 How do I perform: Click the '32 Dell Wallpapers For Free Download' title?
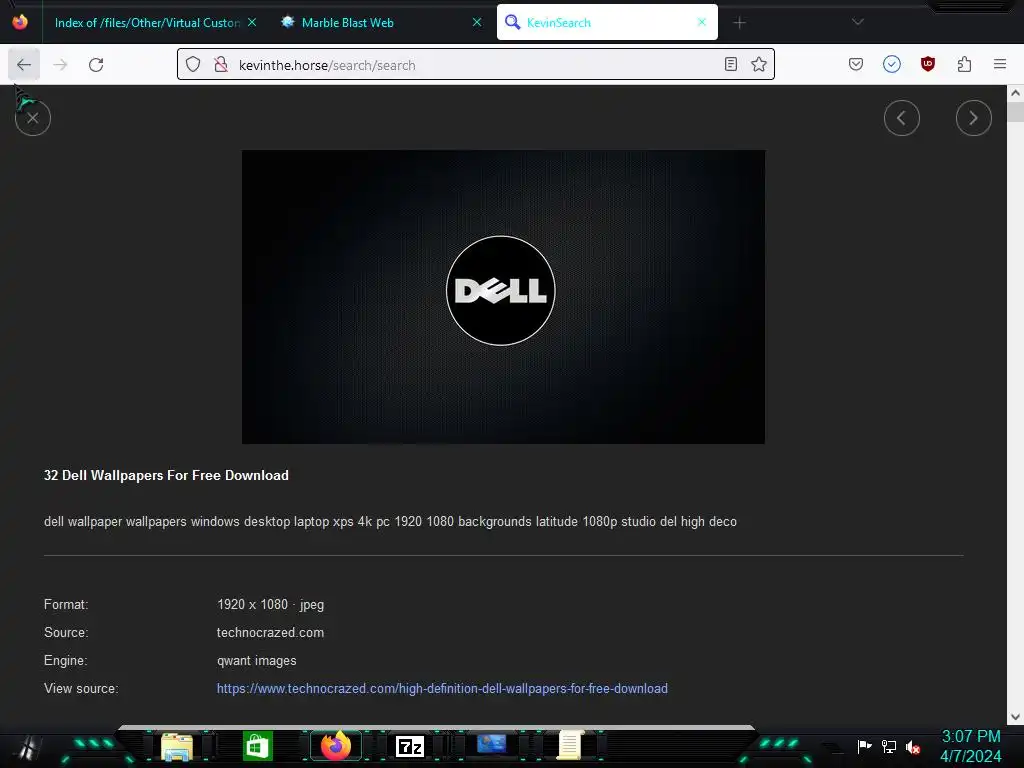pyautogui.click(x=166, y=475)
